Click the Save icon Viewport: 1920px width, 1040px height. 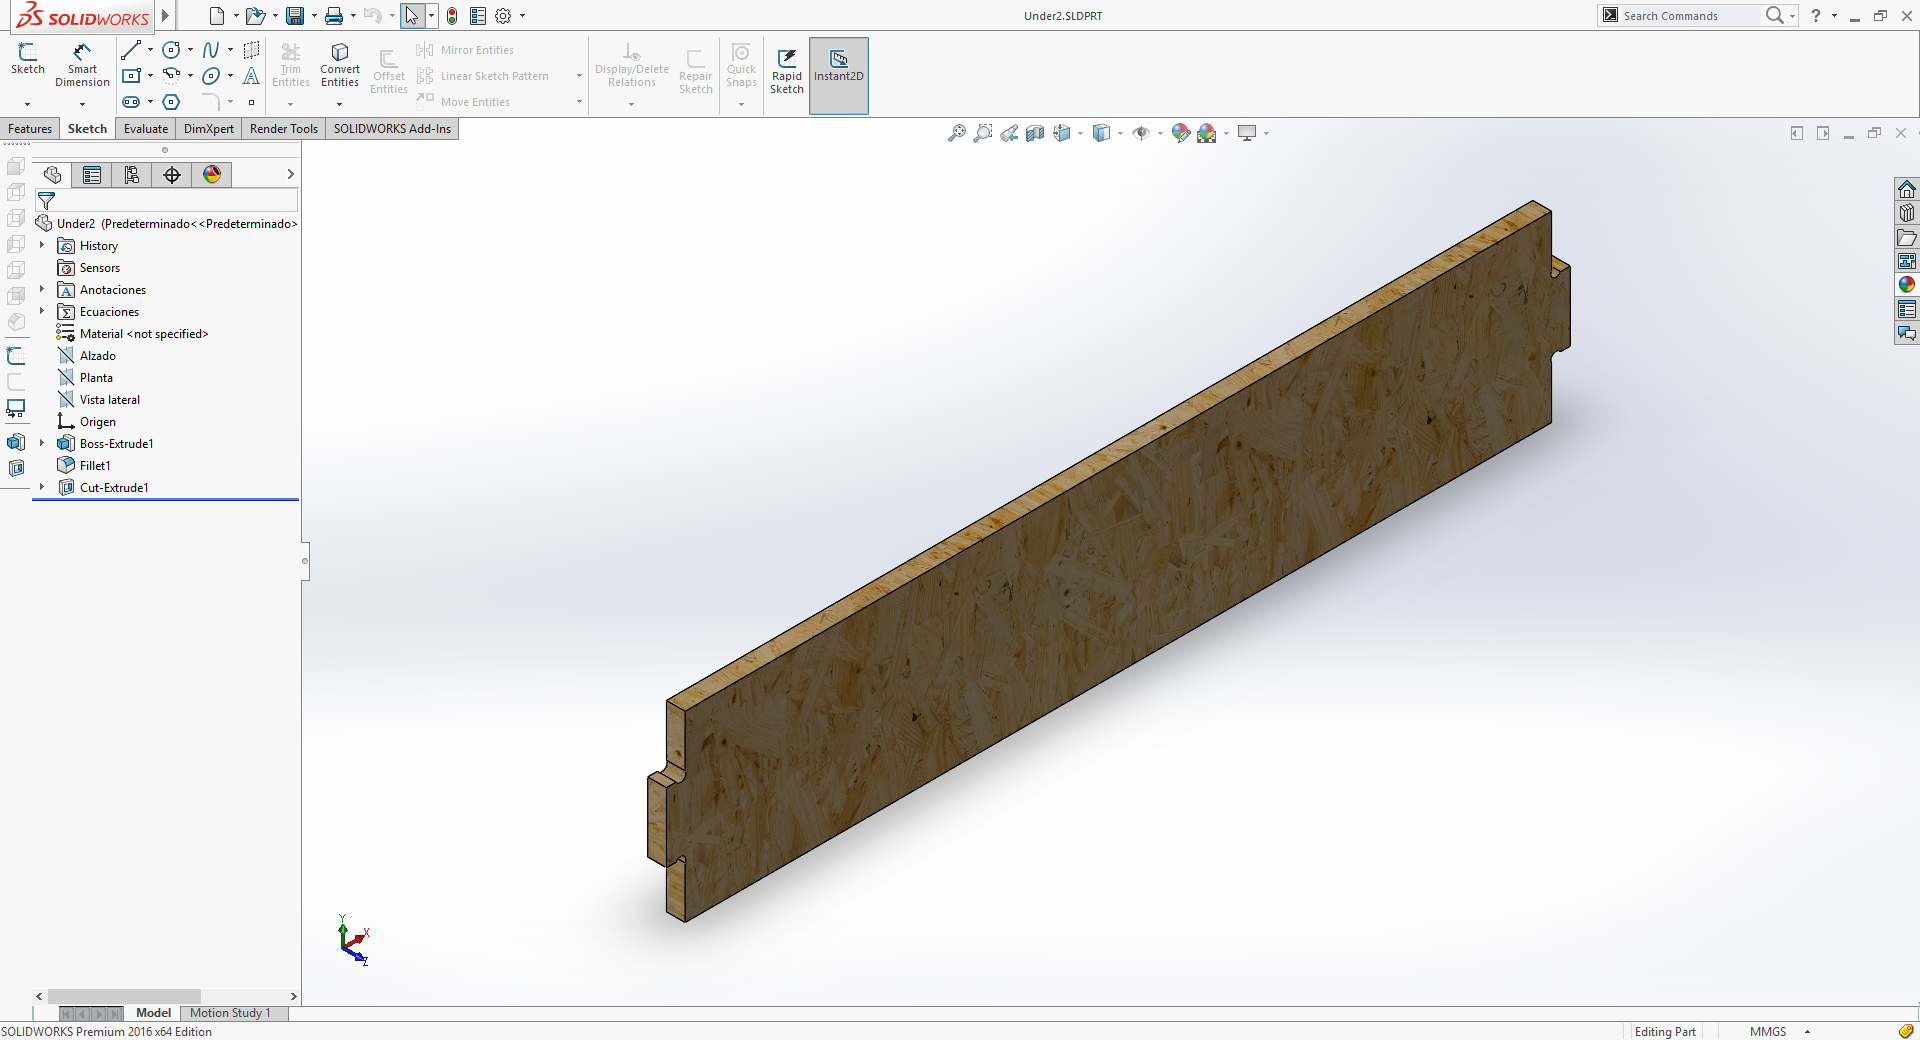(x=295, y=16)
